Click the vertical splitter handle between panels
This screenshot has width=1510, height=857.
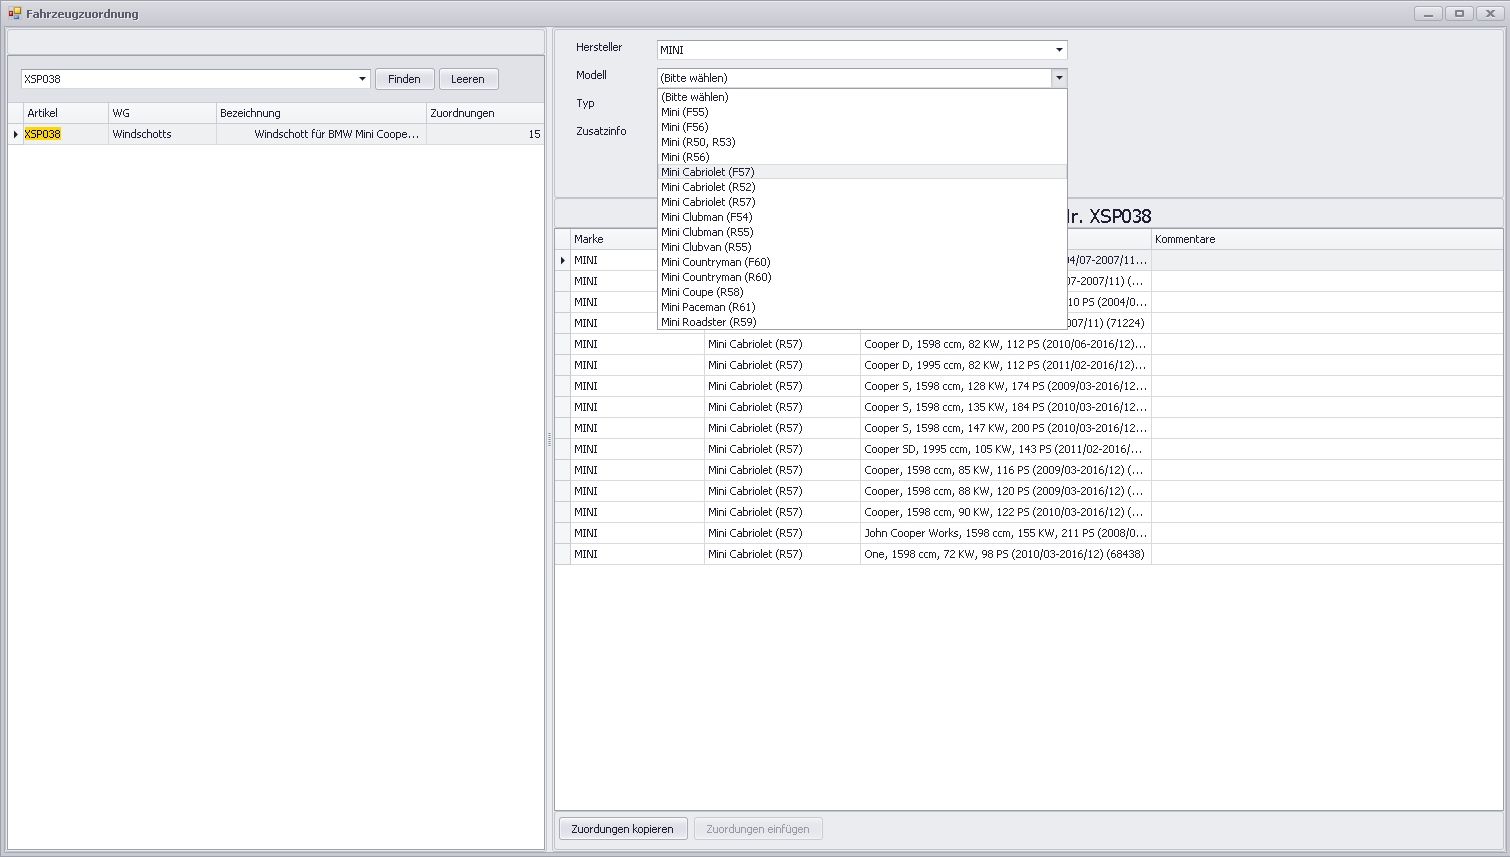click(x=549, y=439)
